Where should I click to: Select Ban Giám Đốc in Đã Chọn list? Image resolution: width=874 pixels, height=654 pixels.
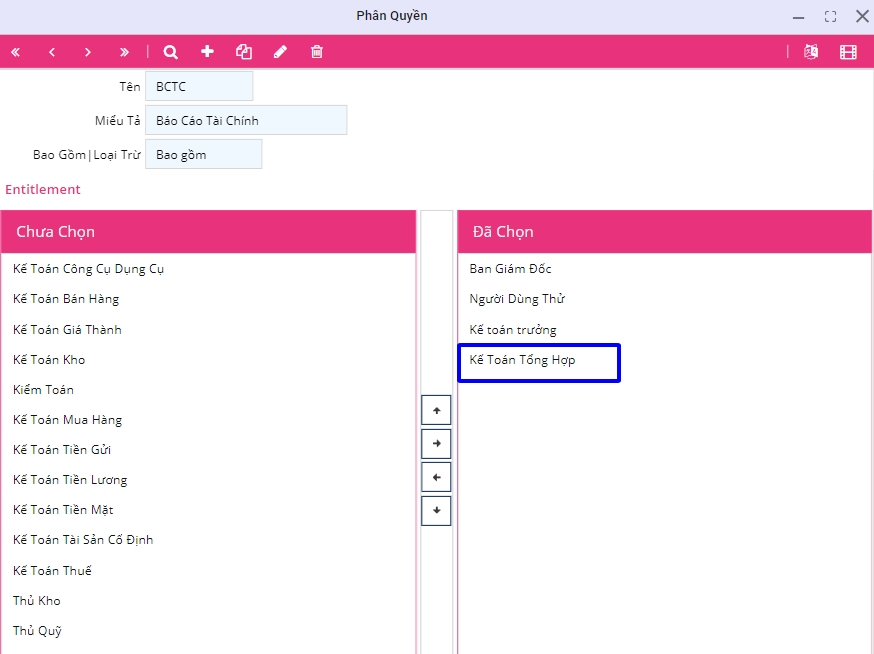coord(510,269)
